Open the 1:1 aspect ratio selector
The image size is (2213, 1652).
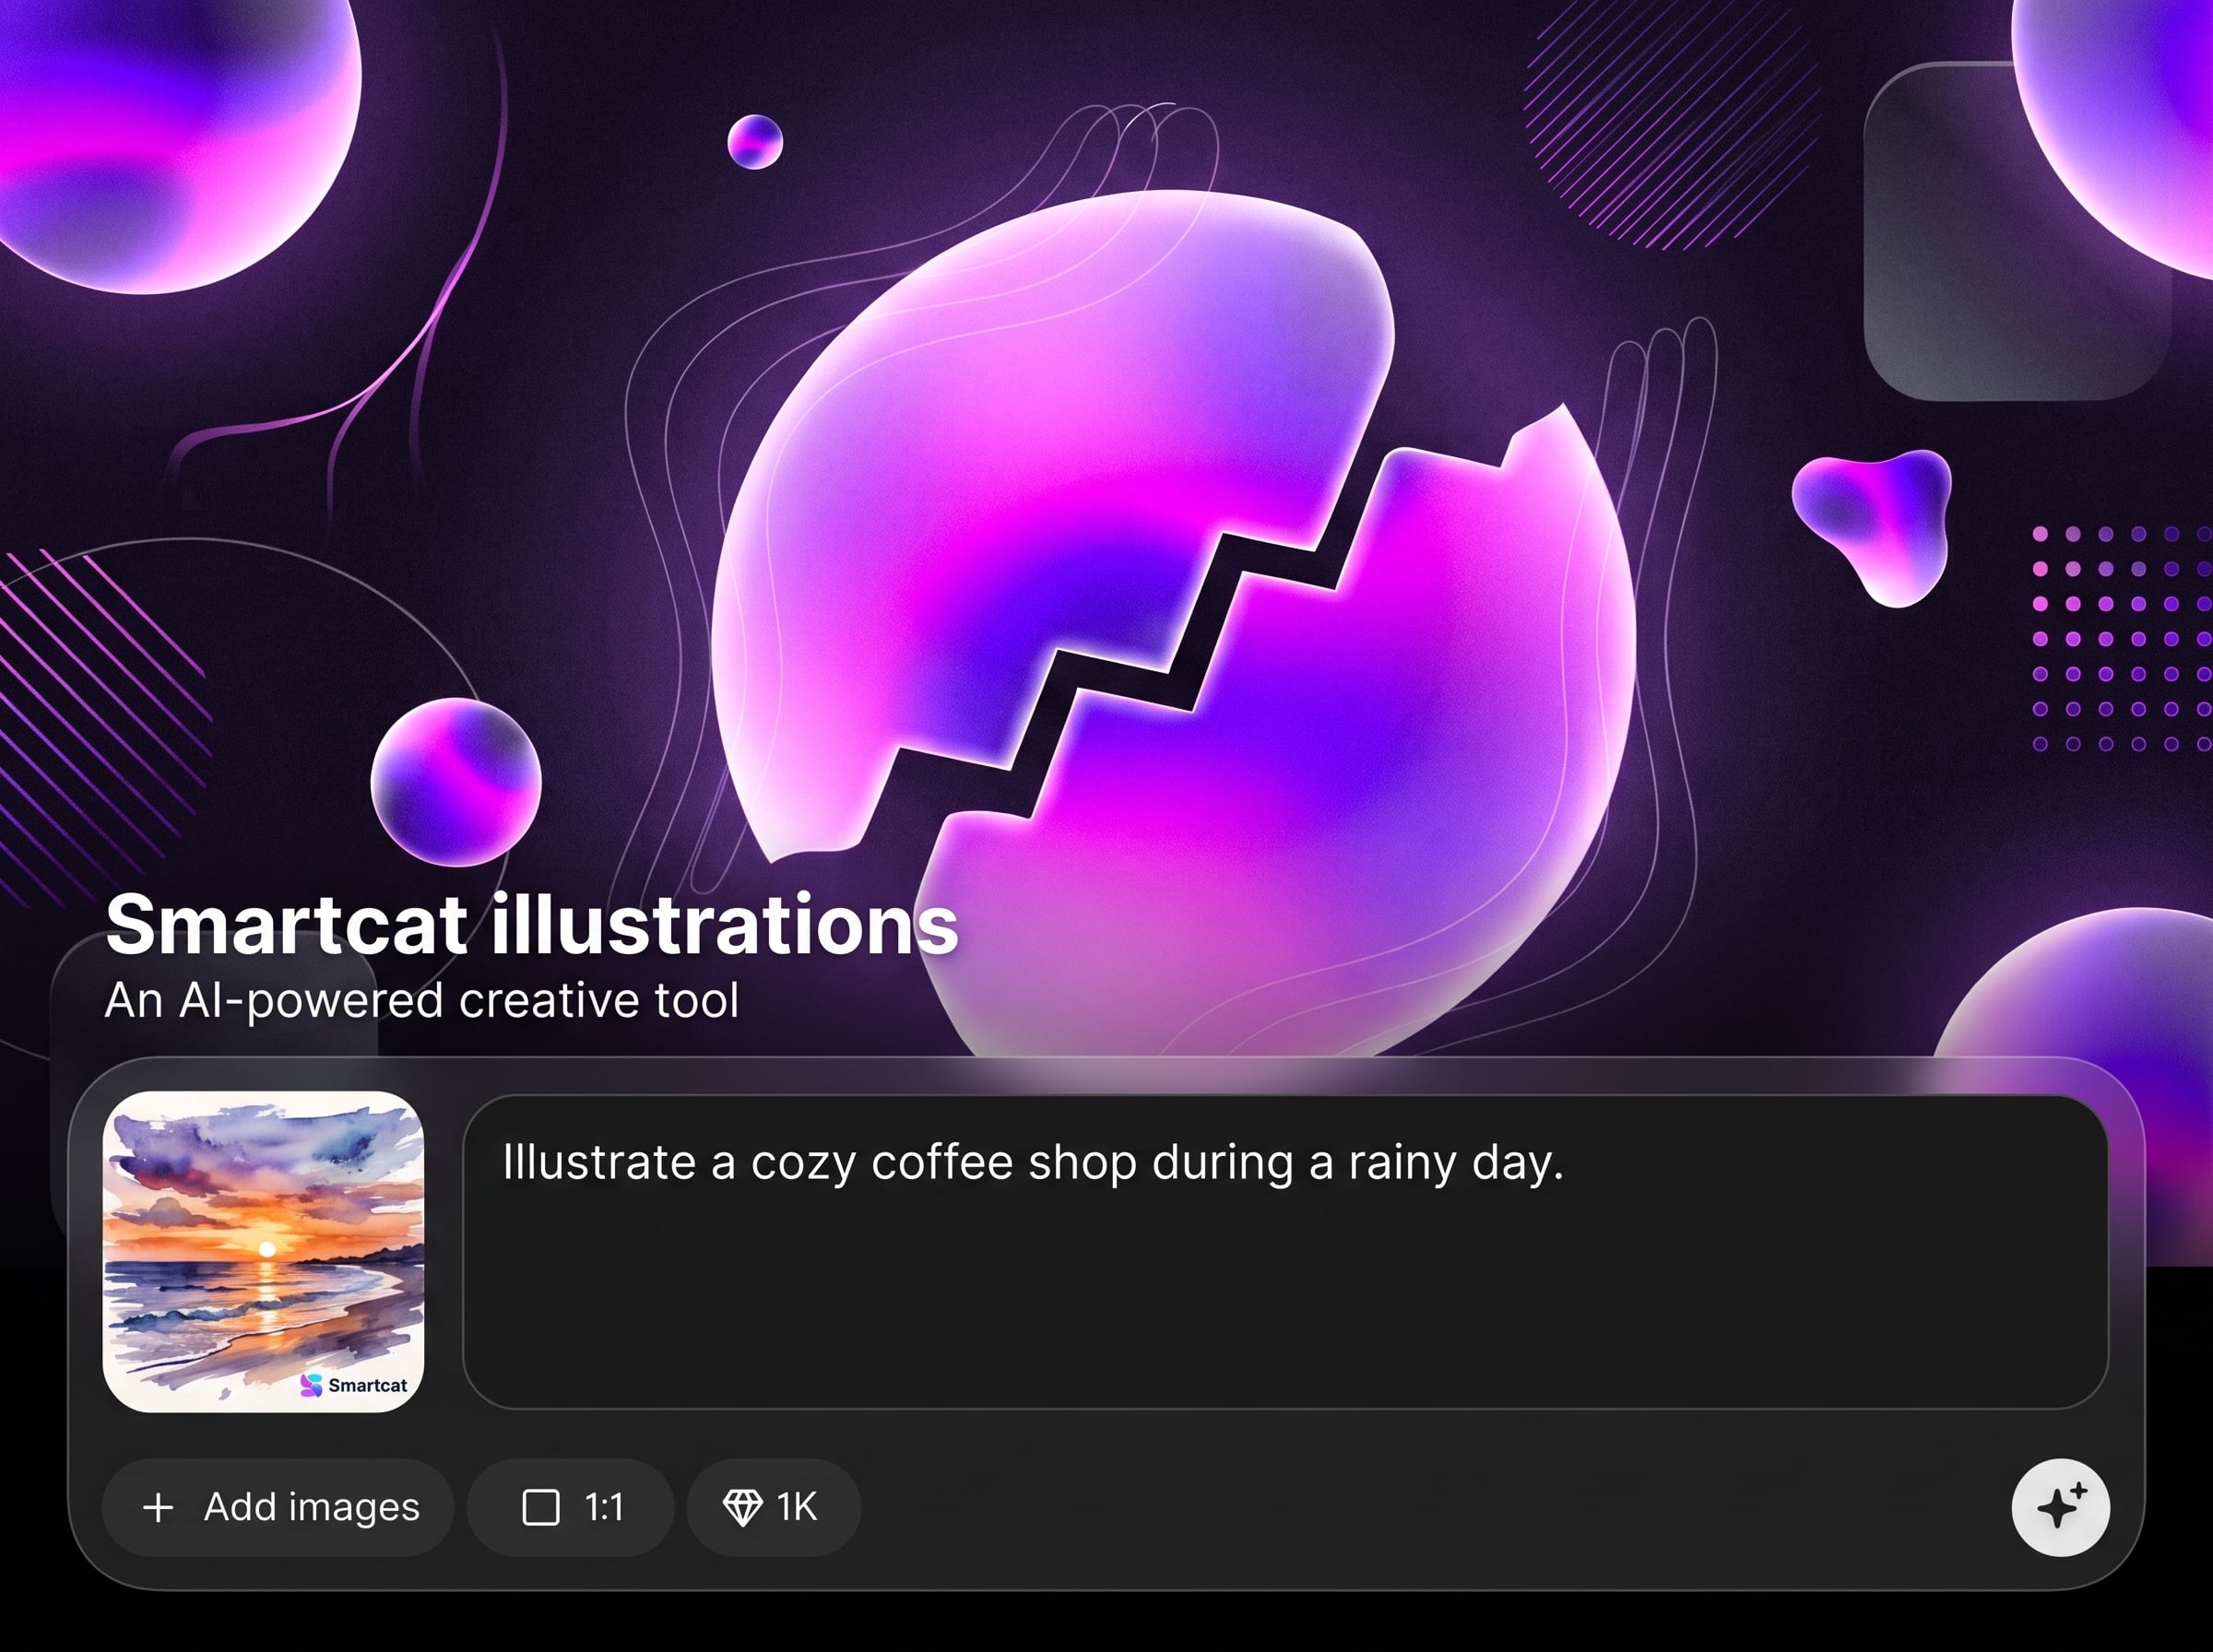tap(571, 1507)
